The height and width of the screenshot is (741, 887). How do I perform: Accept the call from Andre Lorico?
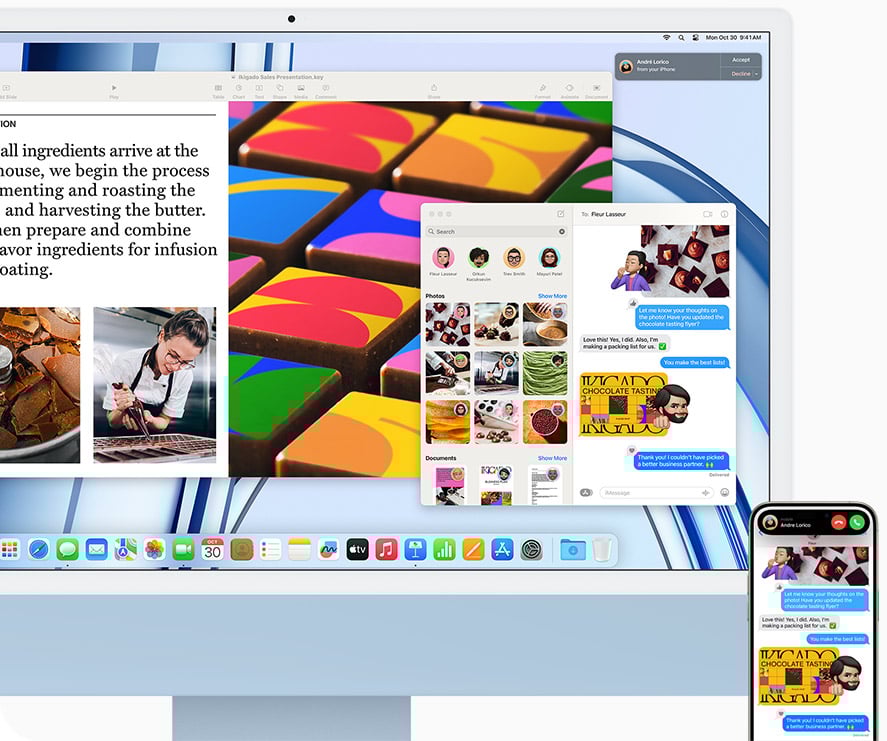pos(741,61)
